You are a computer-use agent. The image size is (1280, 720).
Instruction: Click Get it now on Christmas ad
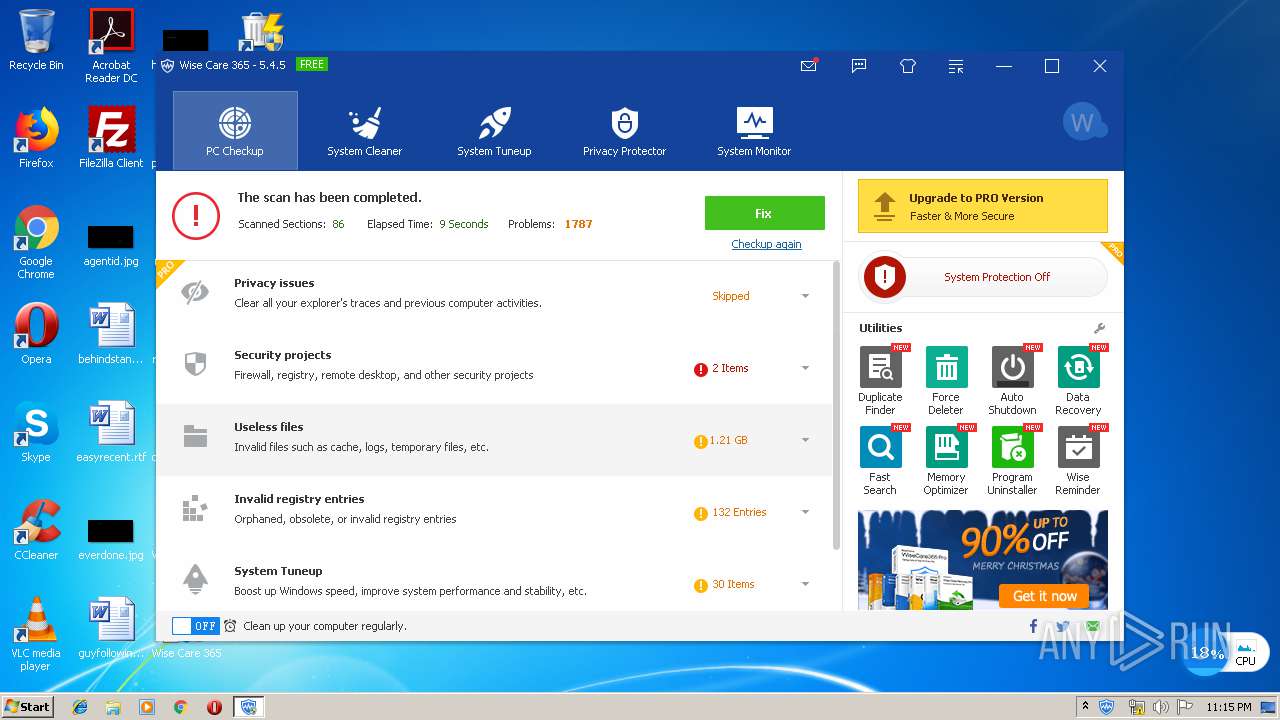(1044, 596)
